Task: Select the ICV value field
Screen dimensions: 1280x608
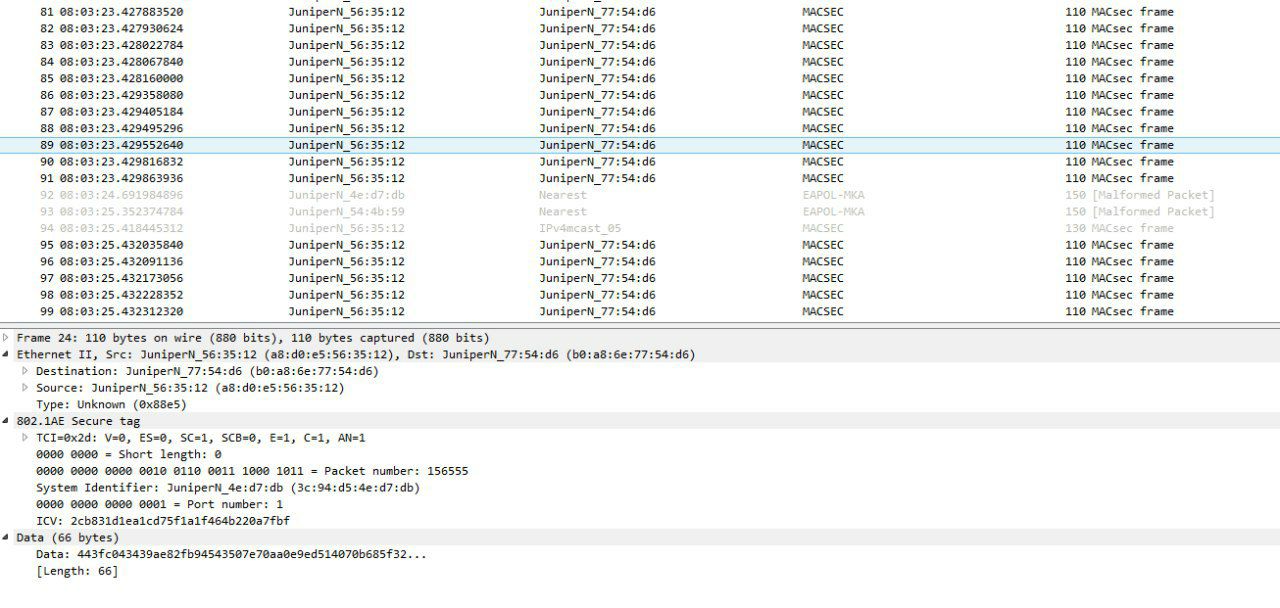Action: (163, 521)
